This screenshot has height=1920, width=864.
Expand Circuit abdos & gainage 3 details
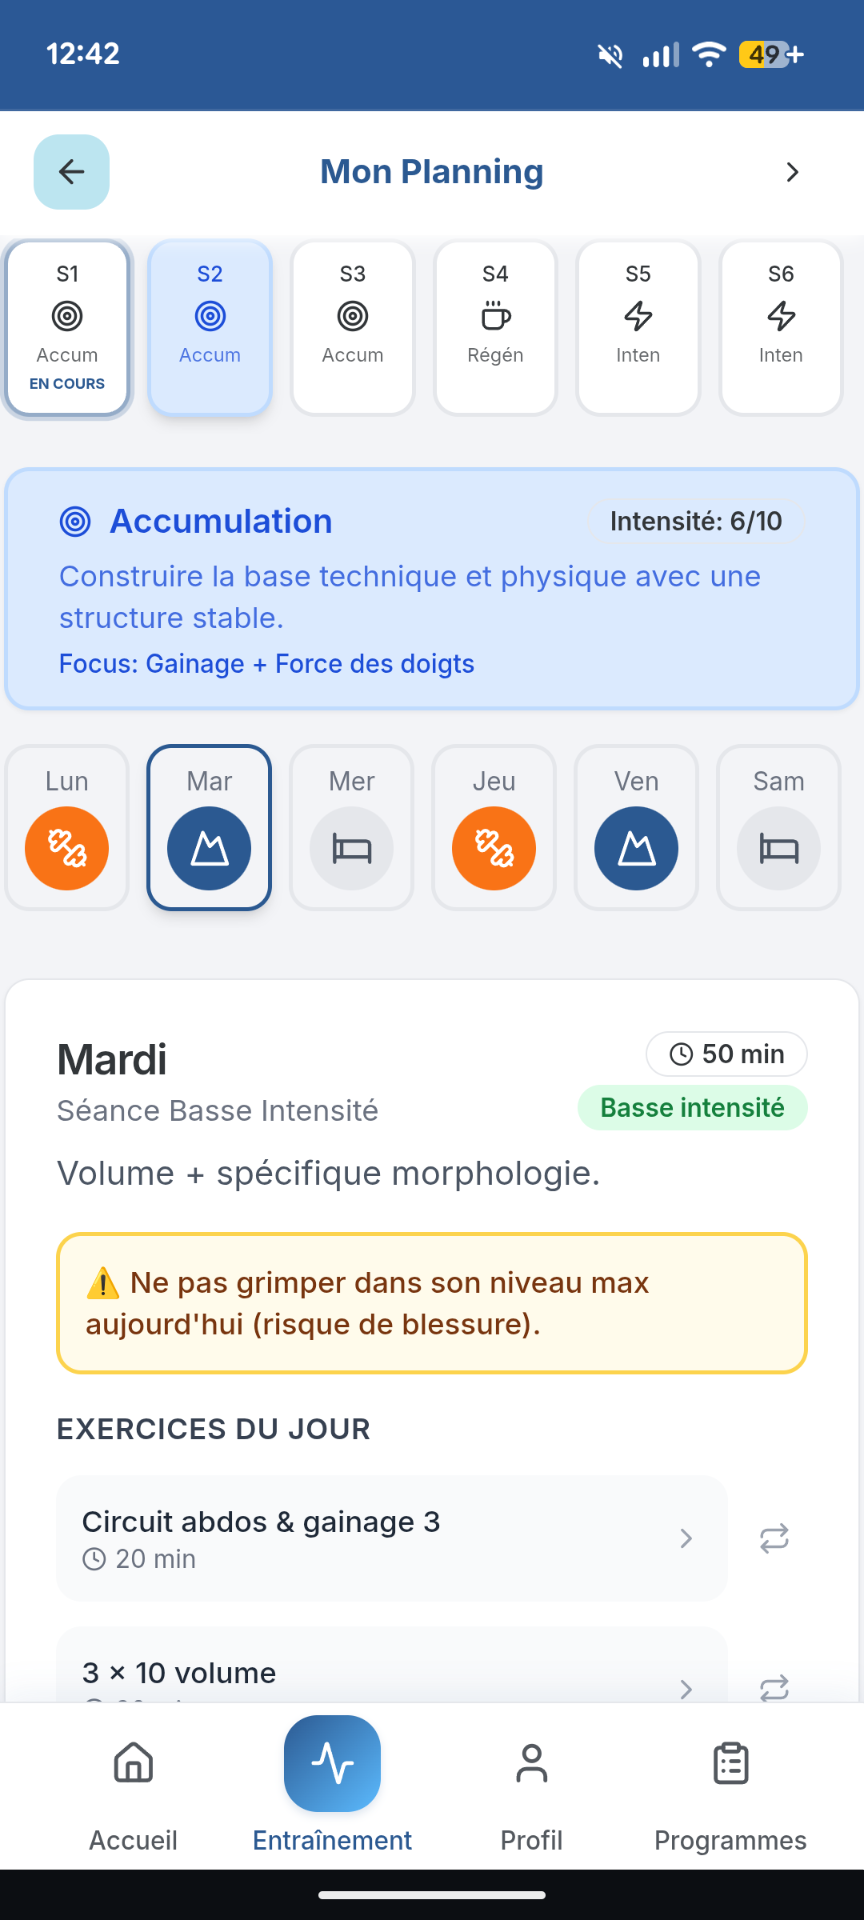392,1538
